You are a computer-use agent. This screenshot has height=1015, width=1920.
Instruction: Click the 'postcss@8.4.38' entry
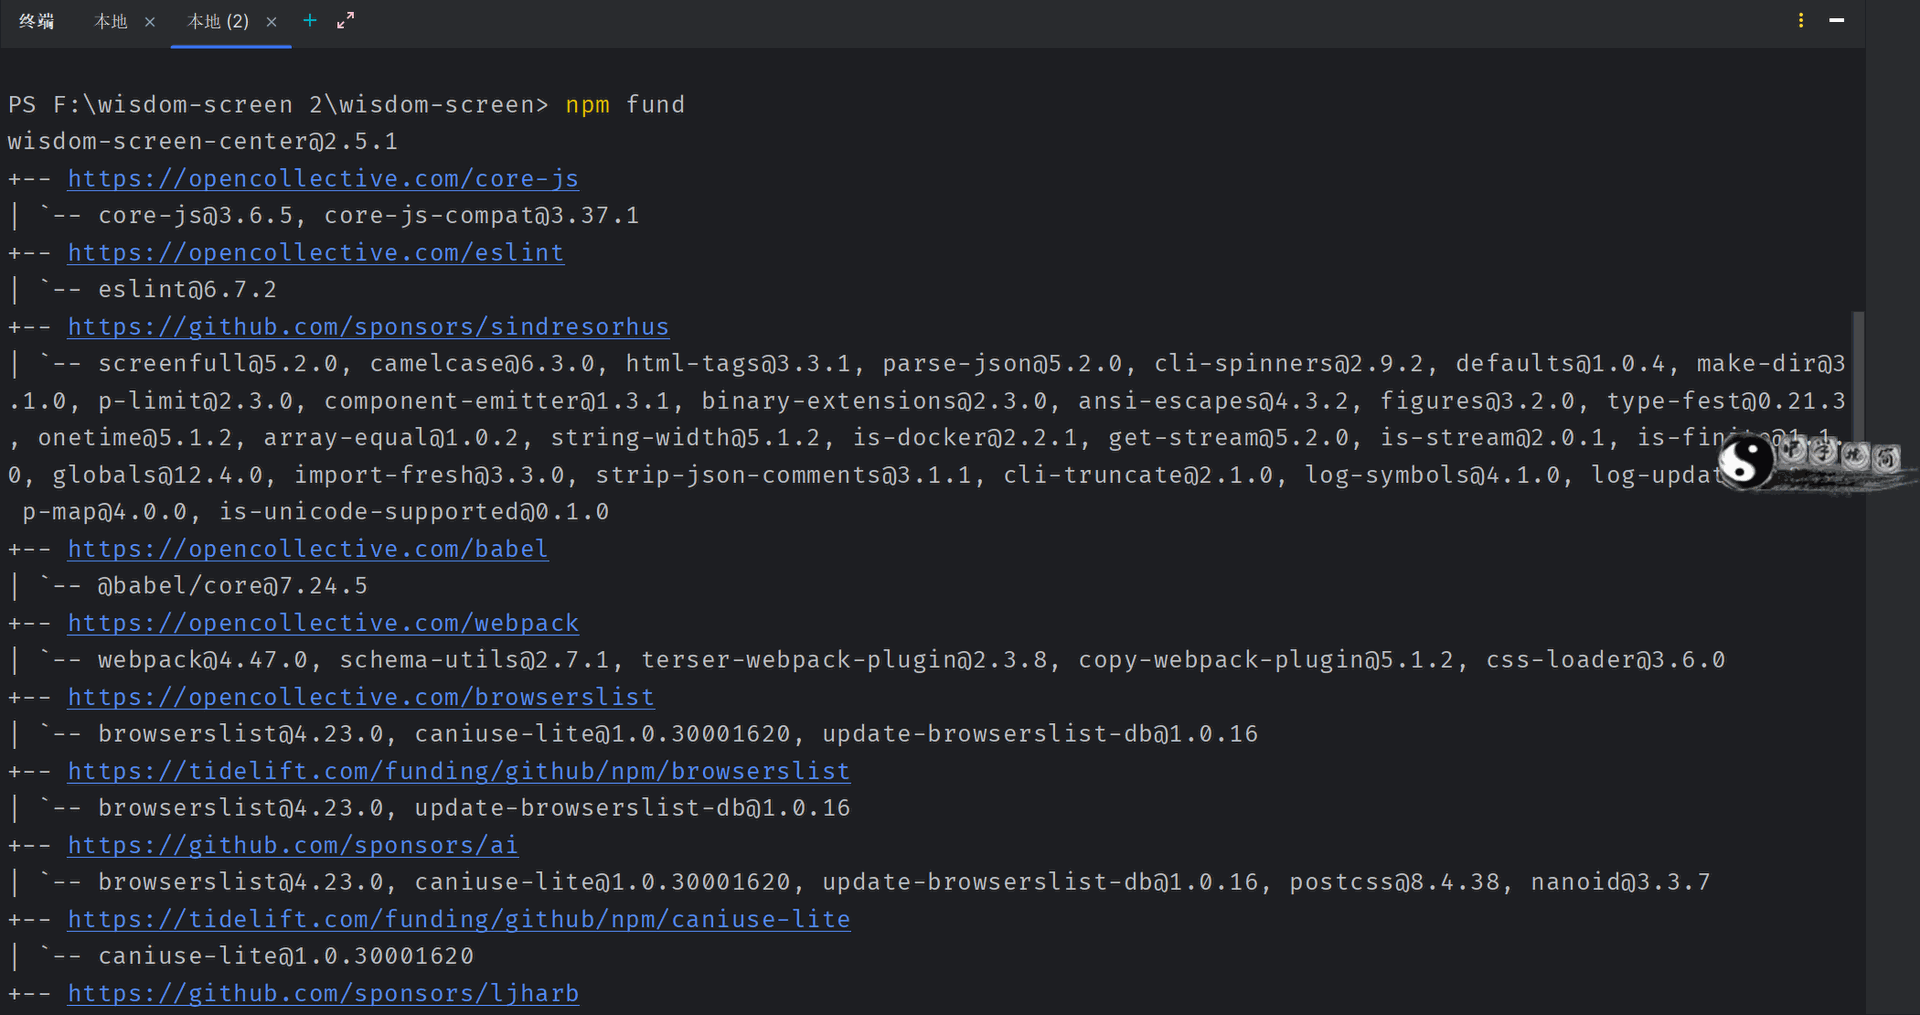1395,882
